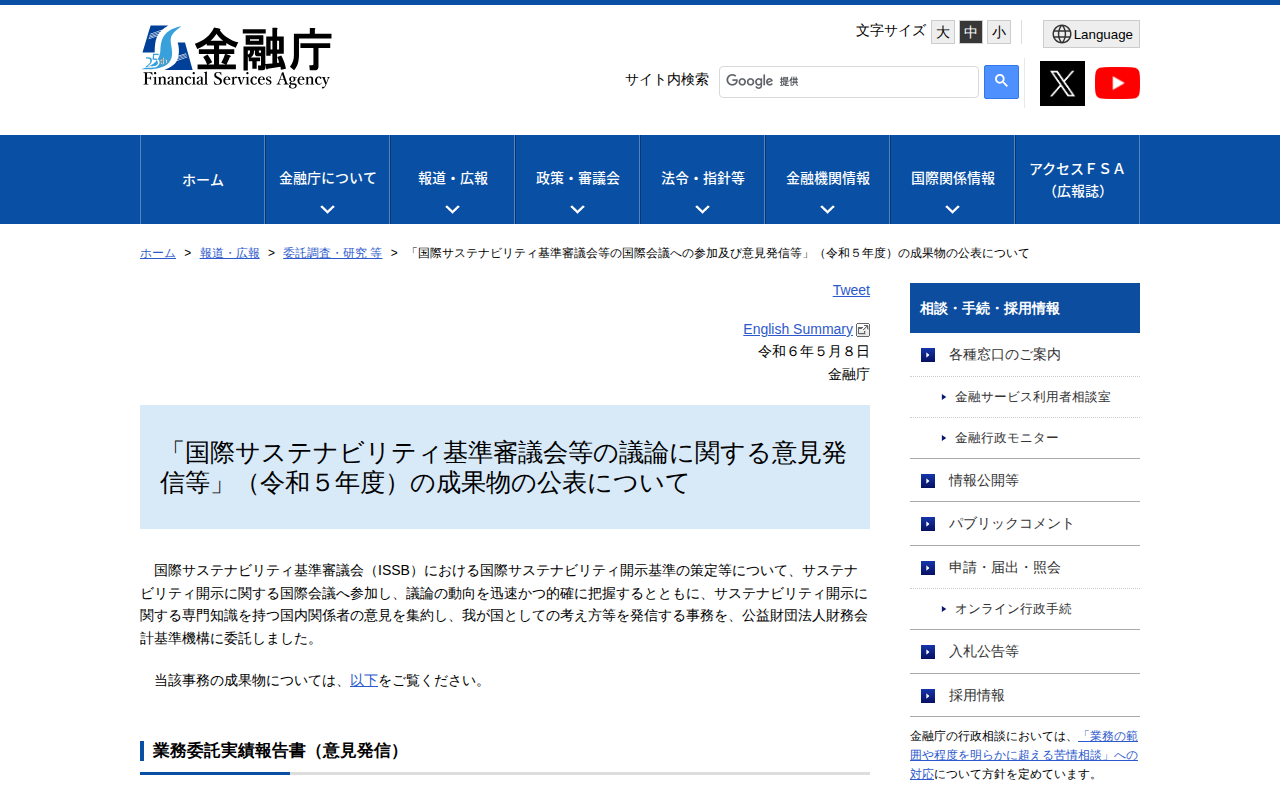This screenshot has width=1280, height=800.
Task: Click arrow icon beside 各種窓口のご案内
Action: pos(928,355)
